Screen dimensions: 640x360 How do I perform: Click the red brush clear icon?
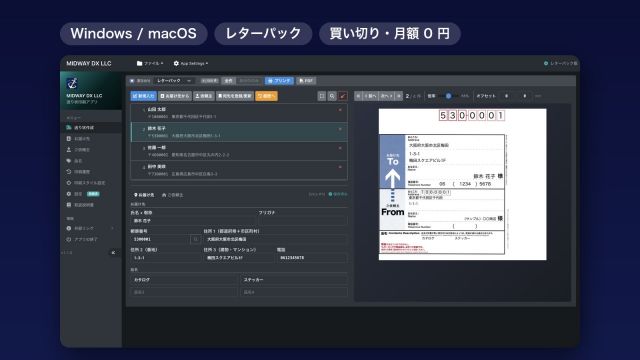[343, 96]
